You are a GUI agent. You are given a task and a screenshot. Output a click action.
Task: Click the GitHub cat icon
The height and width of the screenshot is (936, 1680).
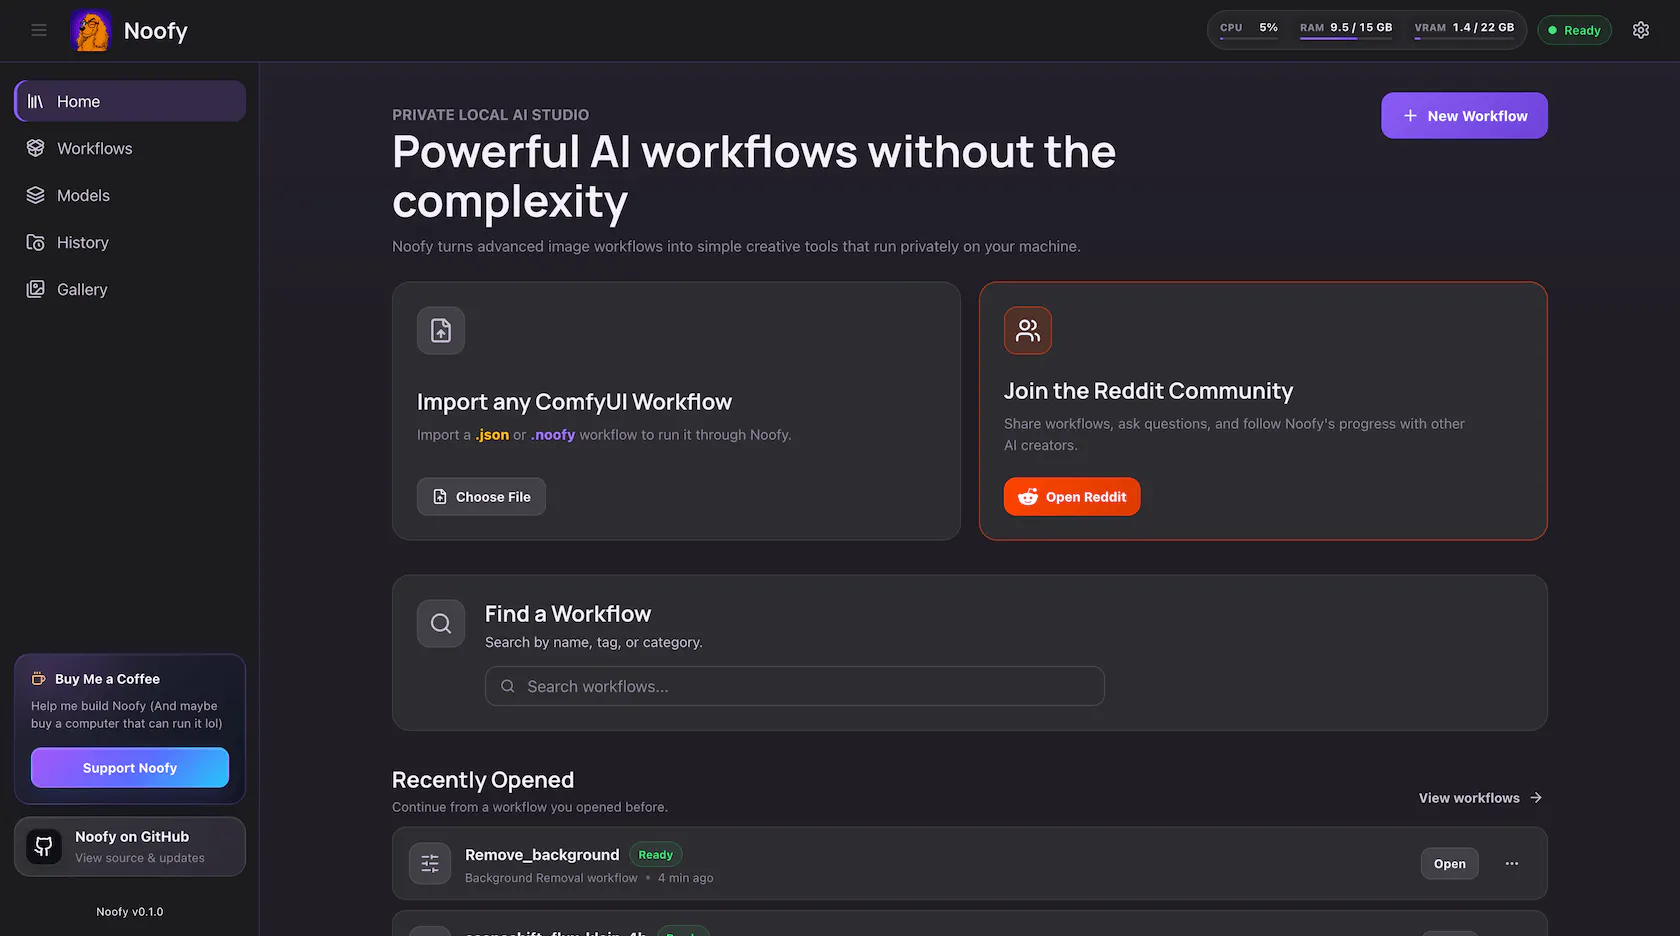tap(44, 847)
